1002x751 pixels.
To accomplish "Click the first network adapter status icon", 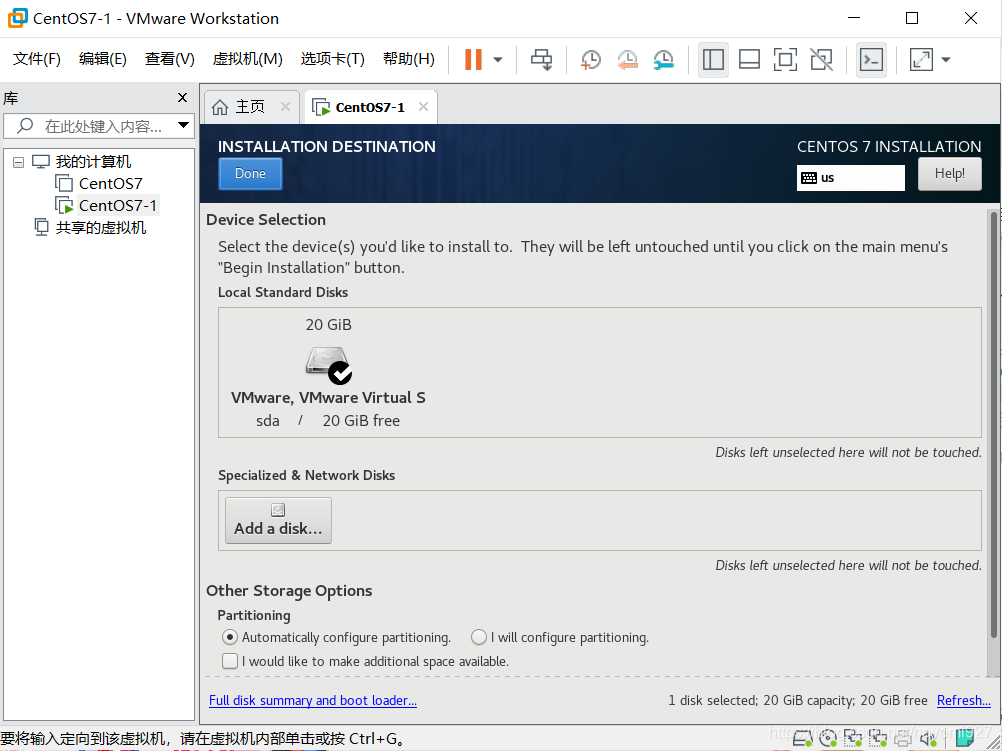I will pos(852,739).
